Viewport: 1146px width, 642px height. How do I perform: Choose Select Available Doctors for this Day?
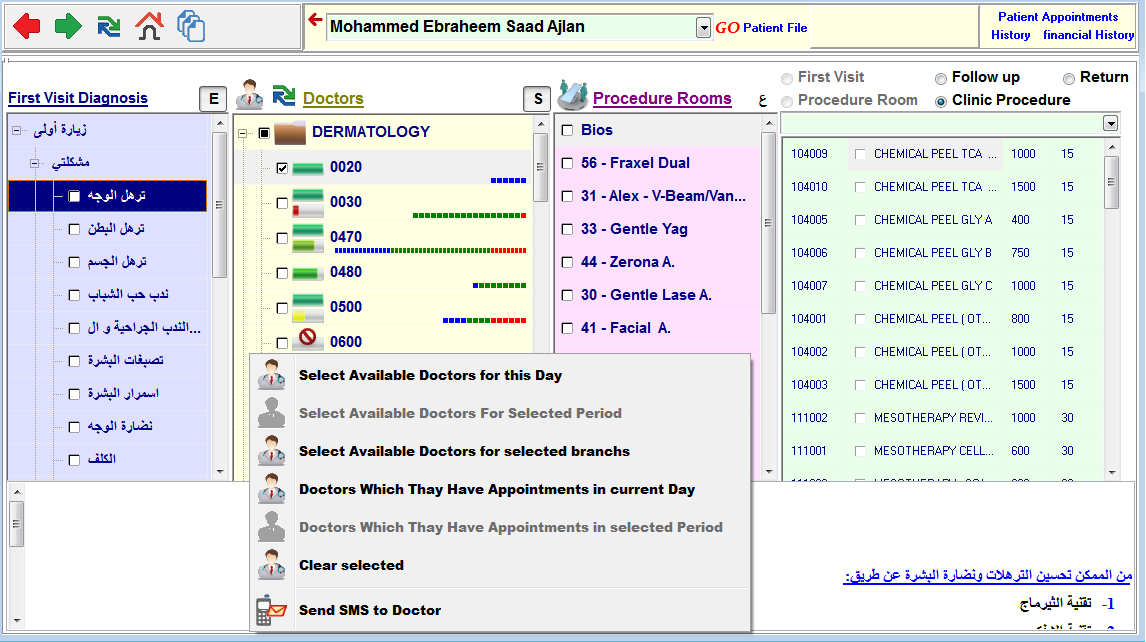click(x=430, y=376)
